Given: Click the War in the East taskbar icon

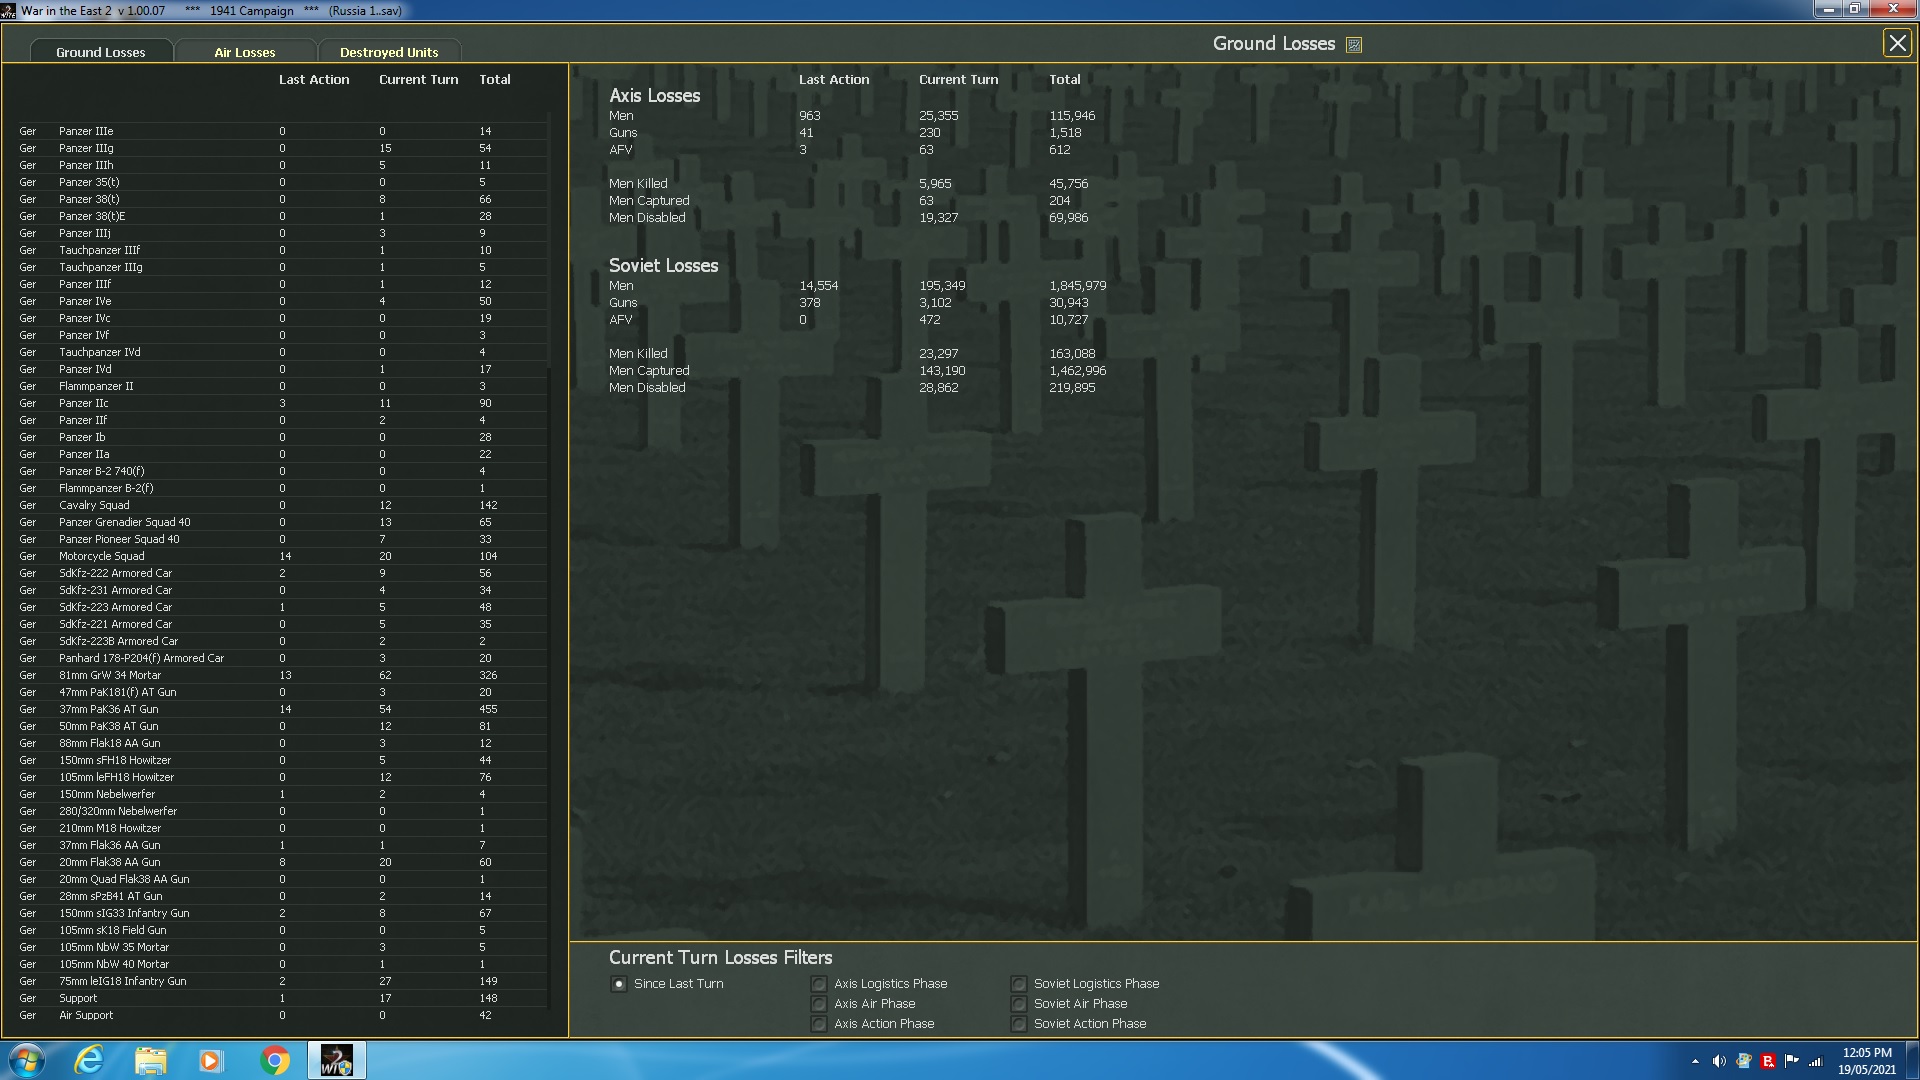Looking at the screenshot, I should [336, 1060].
